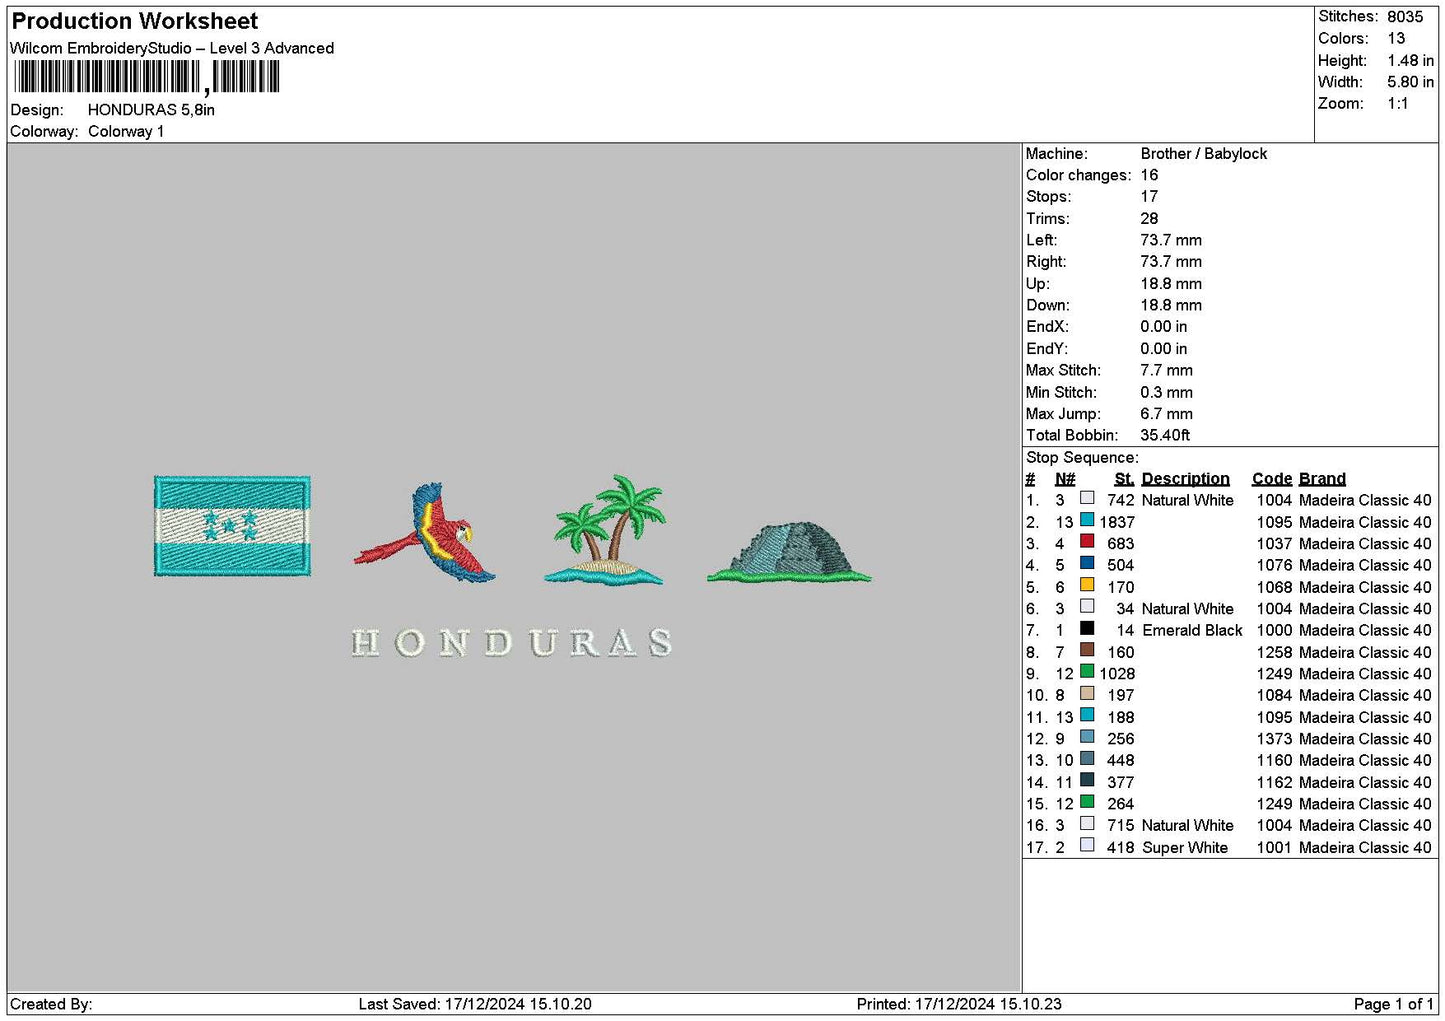Select the blue swatch in stop 4
The height and width of the screenshot is (1021, 1445).
[1087, 563]
